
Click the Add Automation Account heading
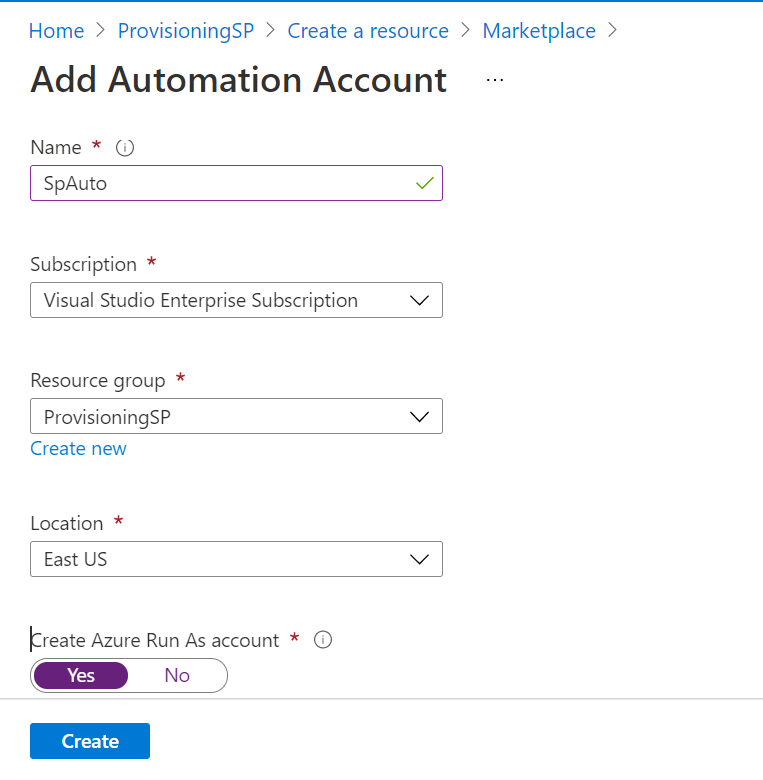click(239, 80)
